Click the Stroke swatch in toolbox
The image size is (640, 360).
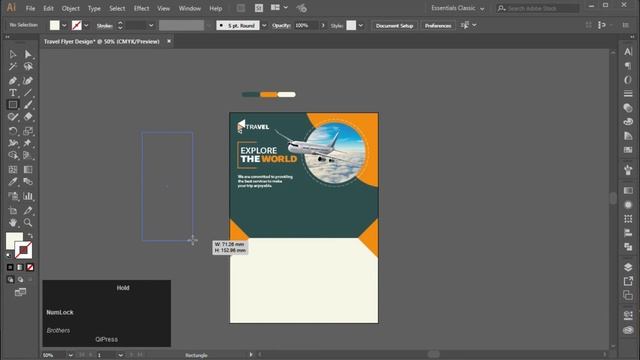coord(24,250)
